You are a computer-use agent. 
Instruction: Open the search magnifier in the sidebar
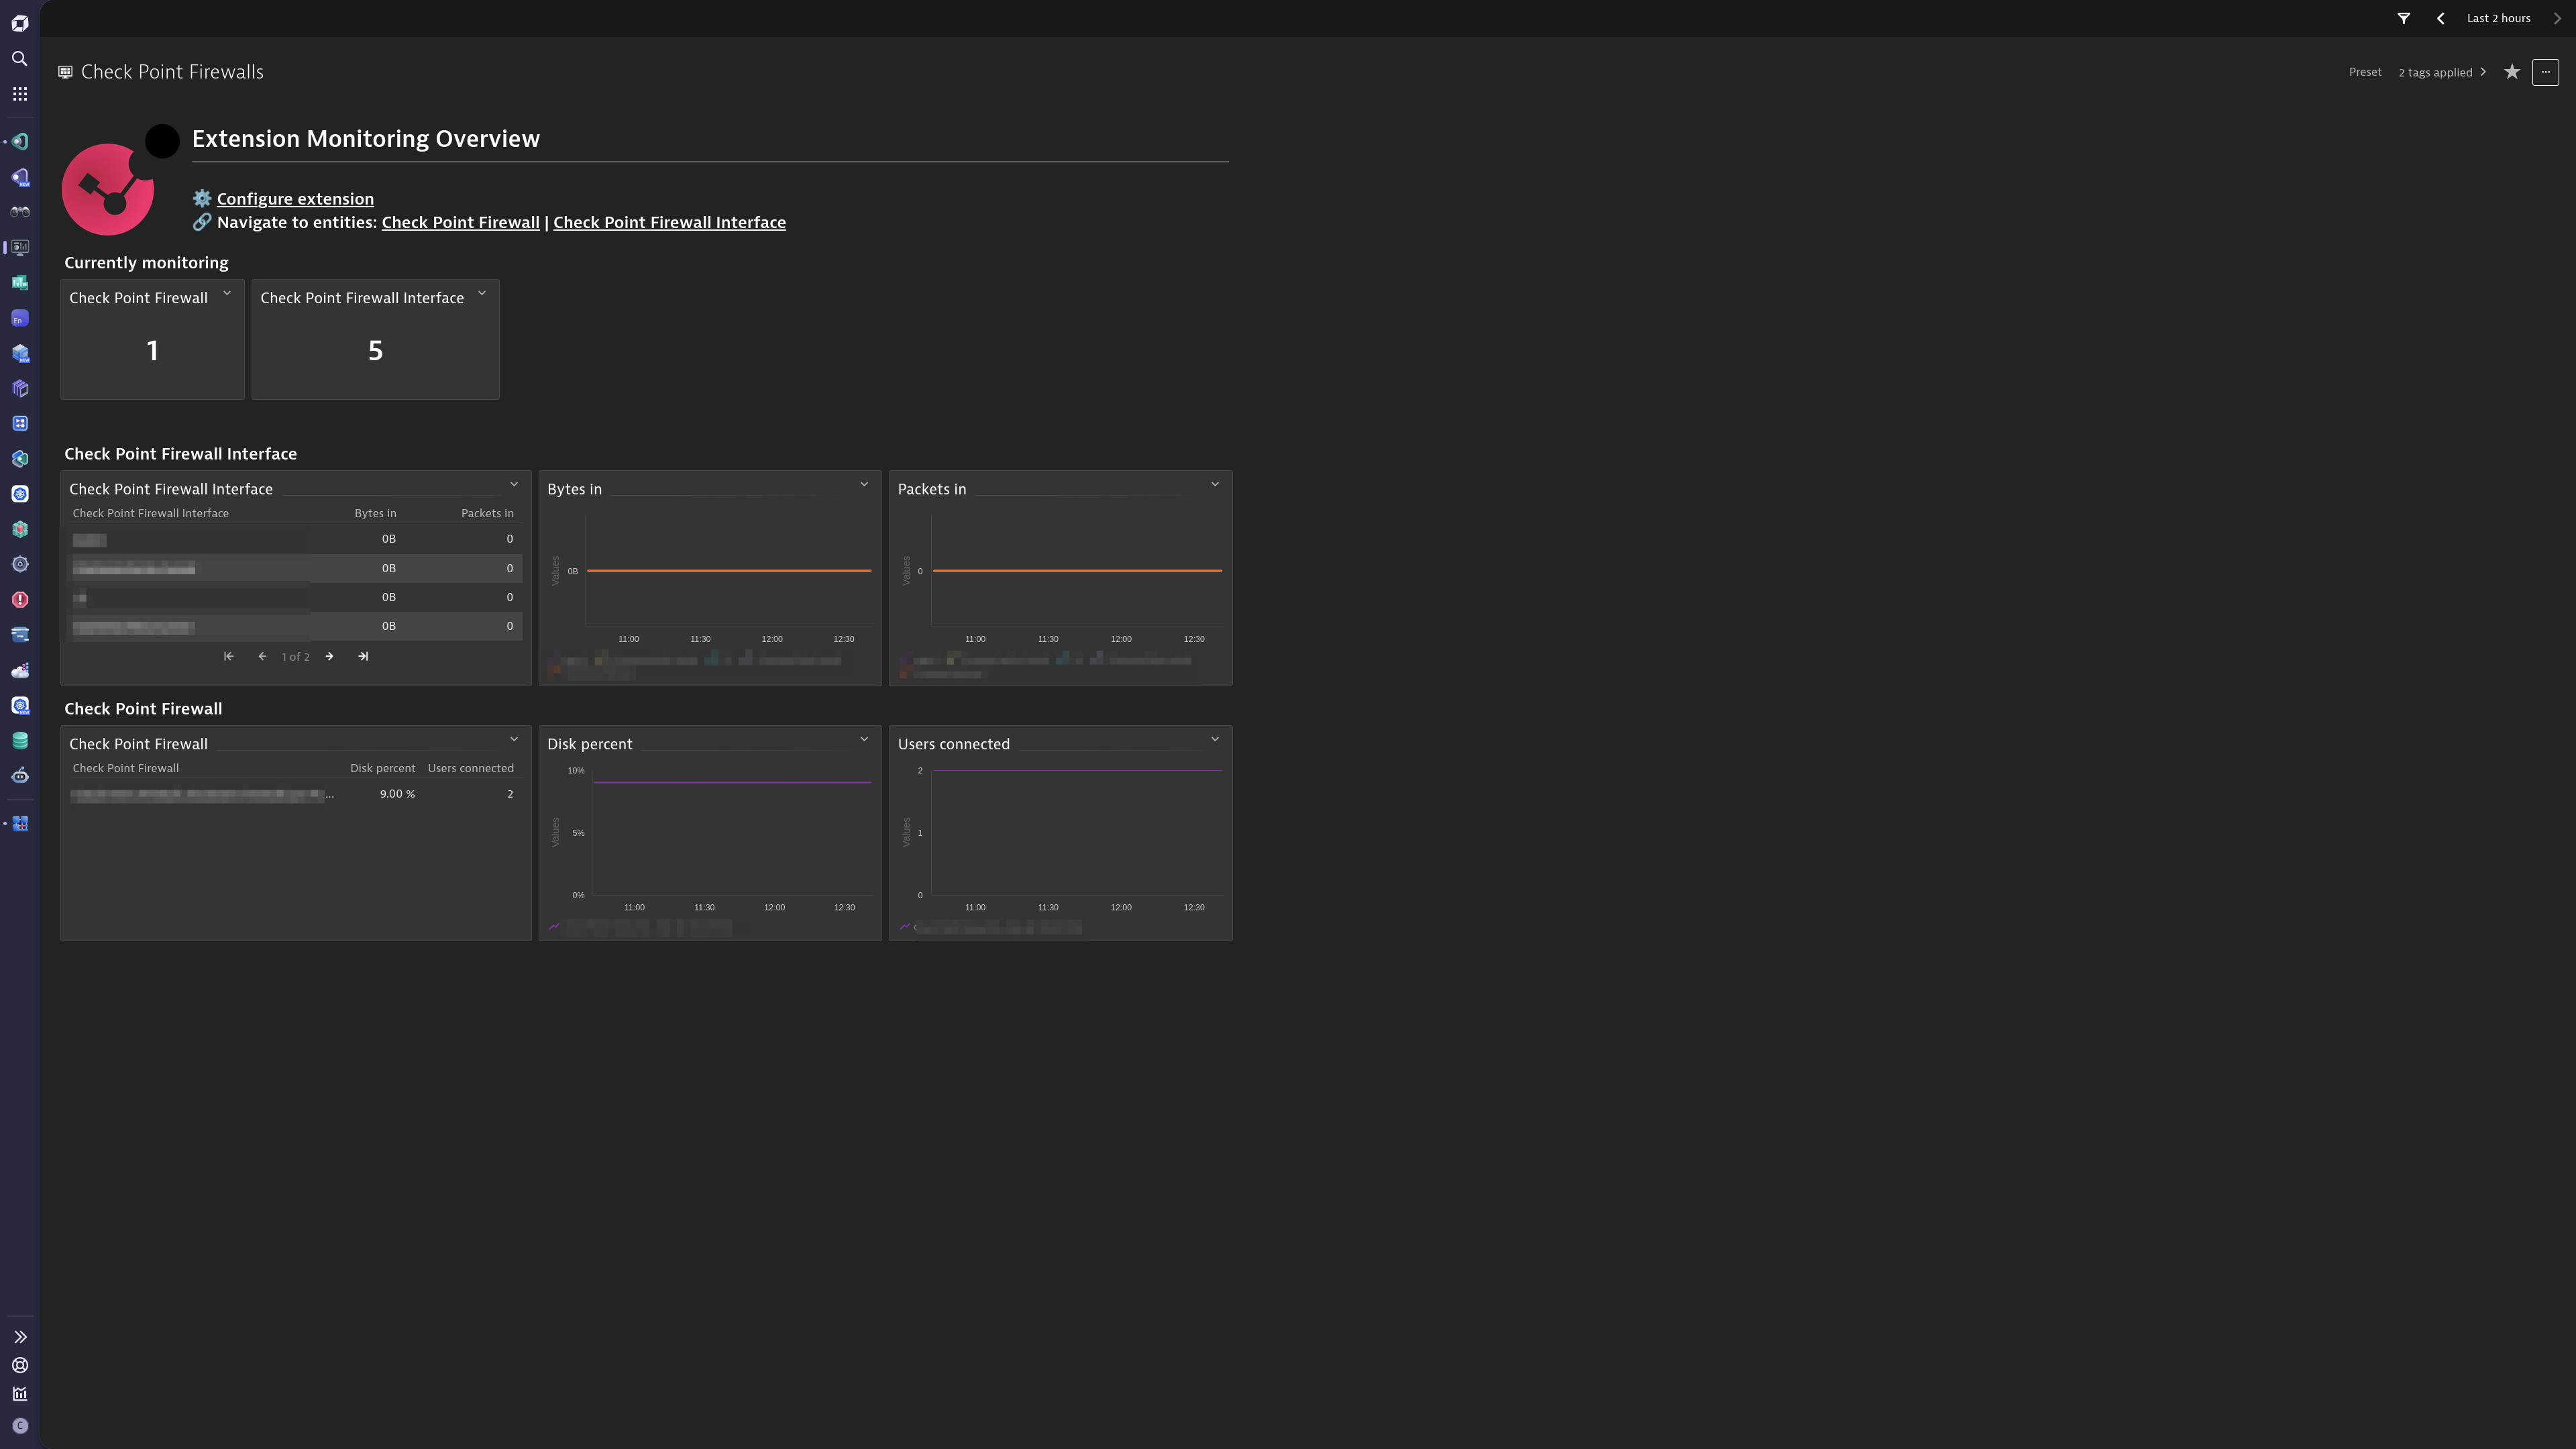click(20, 59)
